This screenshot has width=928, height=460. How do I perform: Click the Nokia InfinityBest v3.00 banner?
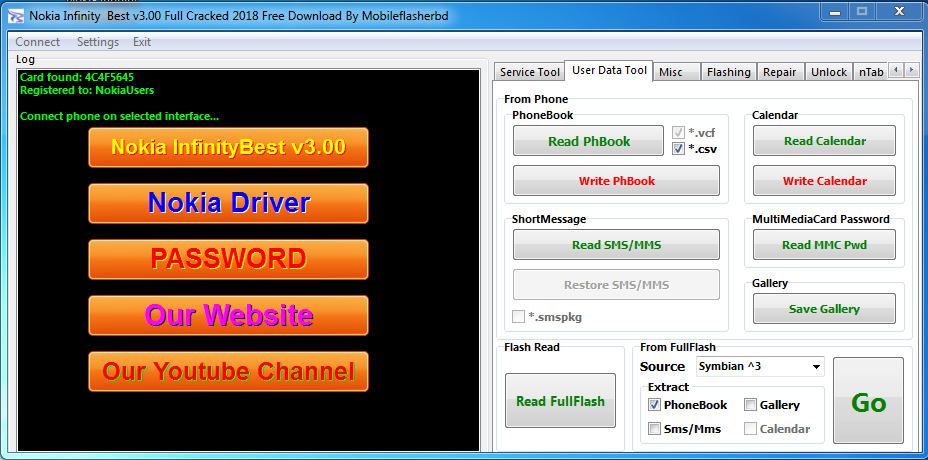pos(228,147)
